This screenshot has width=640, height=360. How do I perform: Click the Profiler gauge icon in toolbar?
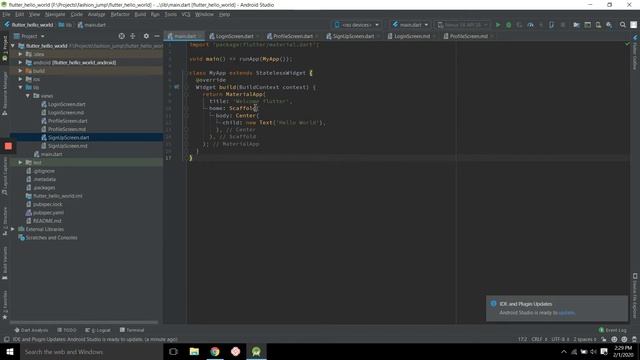pyautogui.click(x=530, y=25)
